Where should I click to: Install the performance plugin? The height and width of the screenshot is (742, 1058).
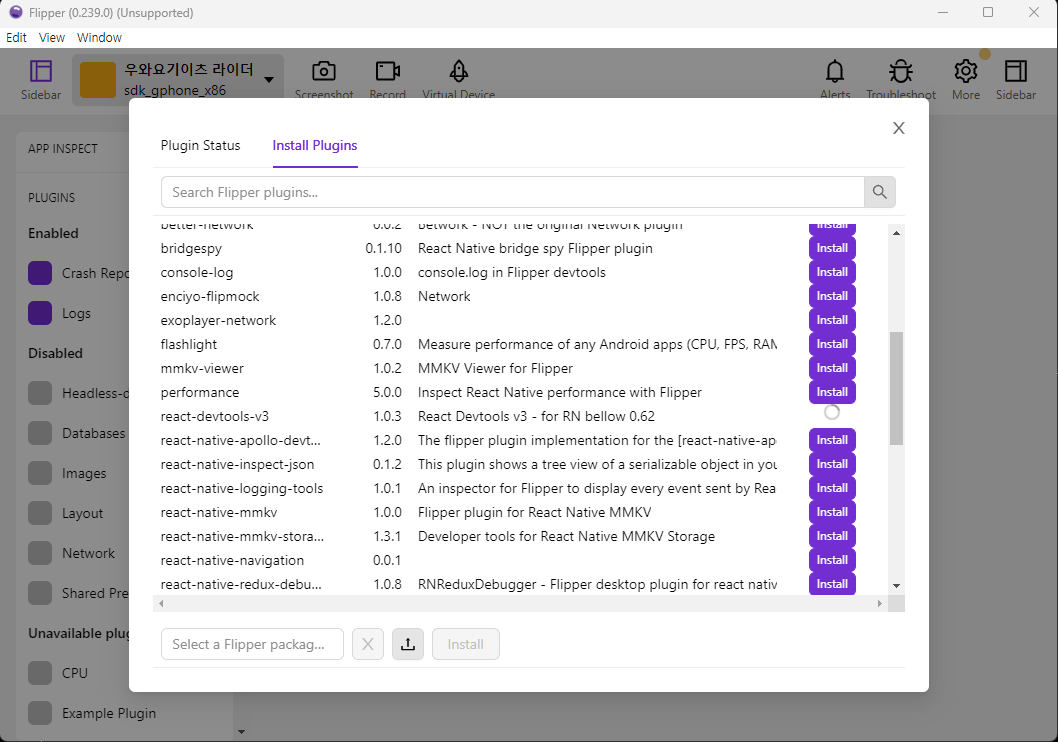[x=832, y=392]
